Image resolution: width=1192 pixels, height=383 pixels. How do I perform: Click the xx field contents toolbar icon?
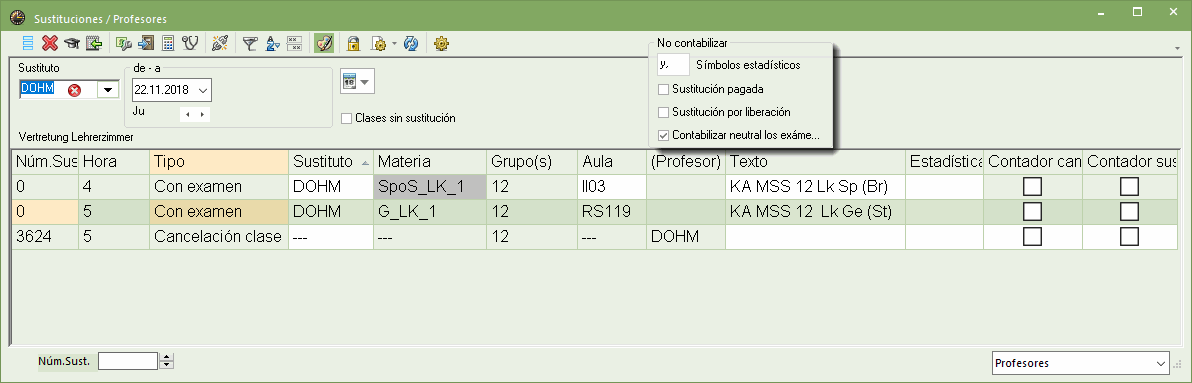(x=294, y=43)
